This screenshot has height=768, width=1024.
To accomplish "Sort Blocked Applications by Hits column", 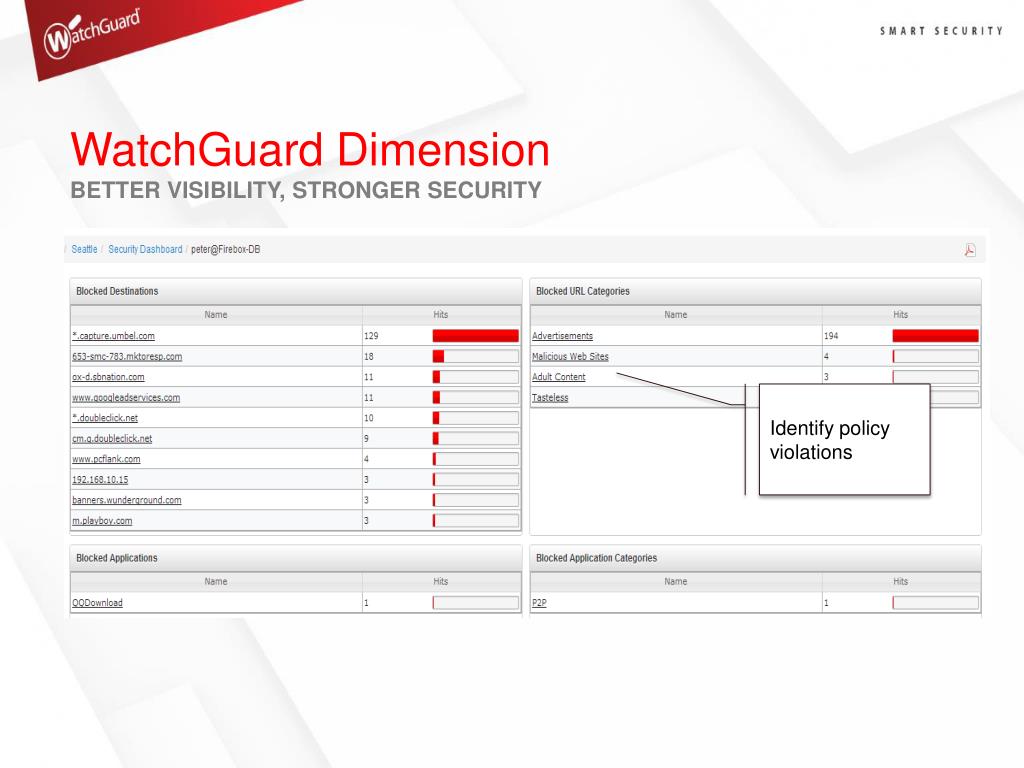I will [441, 581].
